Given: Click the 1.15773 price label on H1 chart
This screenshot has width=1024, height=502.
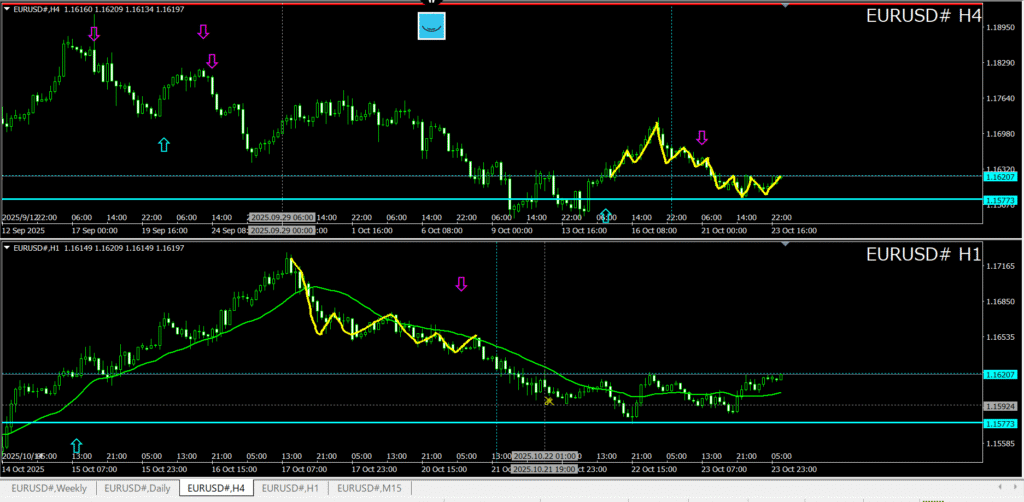Looking at the screenshot, I should 1001,423.
